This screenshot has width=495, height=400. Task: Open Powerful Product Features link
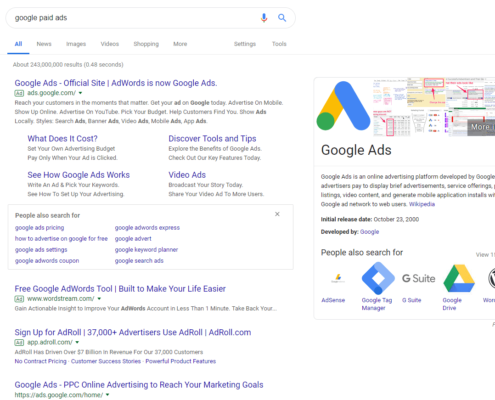coord(181,361)
